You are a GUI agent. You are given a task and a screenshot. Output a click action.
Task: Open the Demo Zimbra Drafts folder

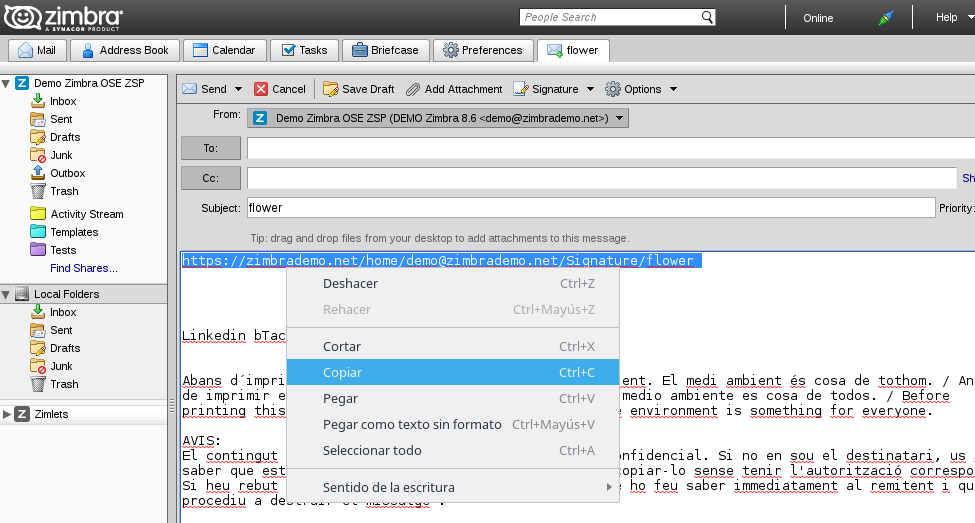(x=55, y=137)
